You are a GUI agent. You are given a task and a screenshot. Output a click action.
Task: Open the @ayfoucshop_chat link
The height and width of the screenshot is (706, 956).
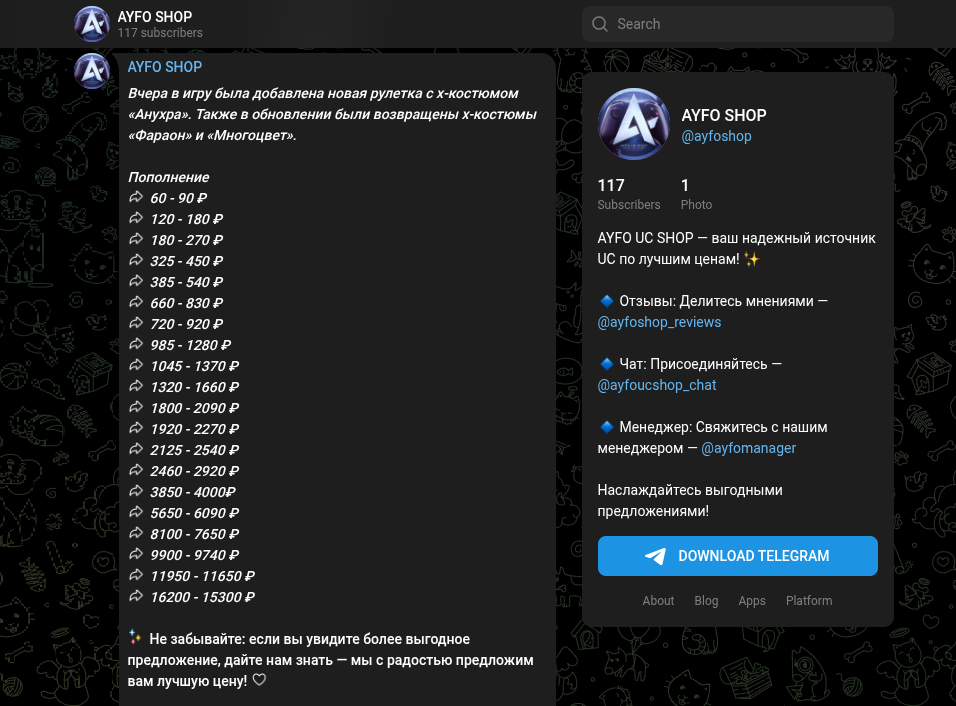(656, 385)
